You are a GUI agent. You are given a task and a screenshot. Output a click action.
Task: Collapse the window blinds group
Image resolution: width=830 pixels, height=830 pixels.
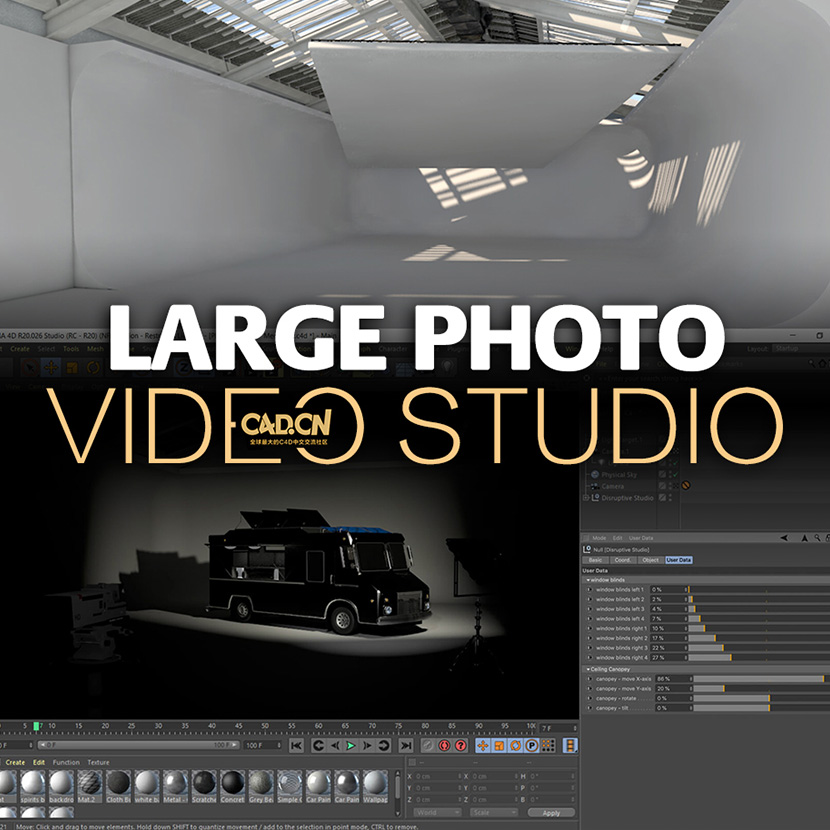[x=588, y=580]
